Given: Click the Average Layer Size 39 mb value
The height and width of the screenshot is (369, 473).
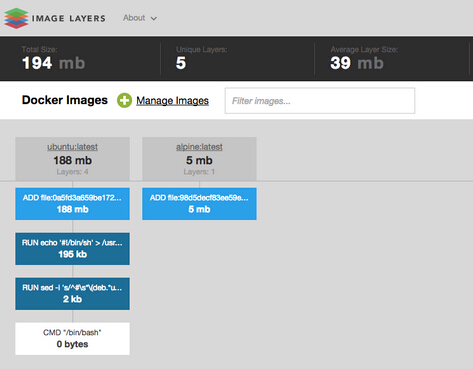Looking at the screenshot, I should tap(357, 63).
